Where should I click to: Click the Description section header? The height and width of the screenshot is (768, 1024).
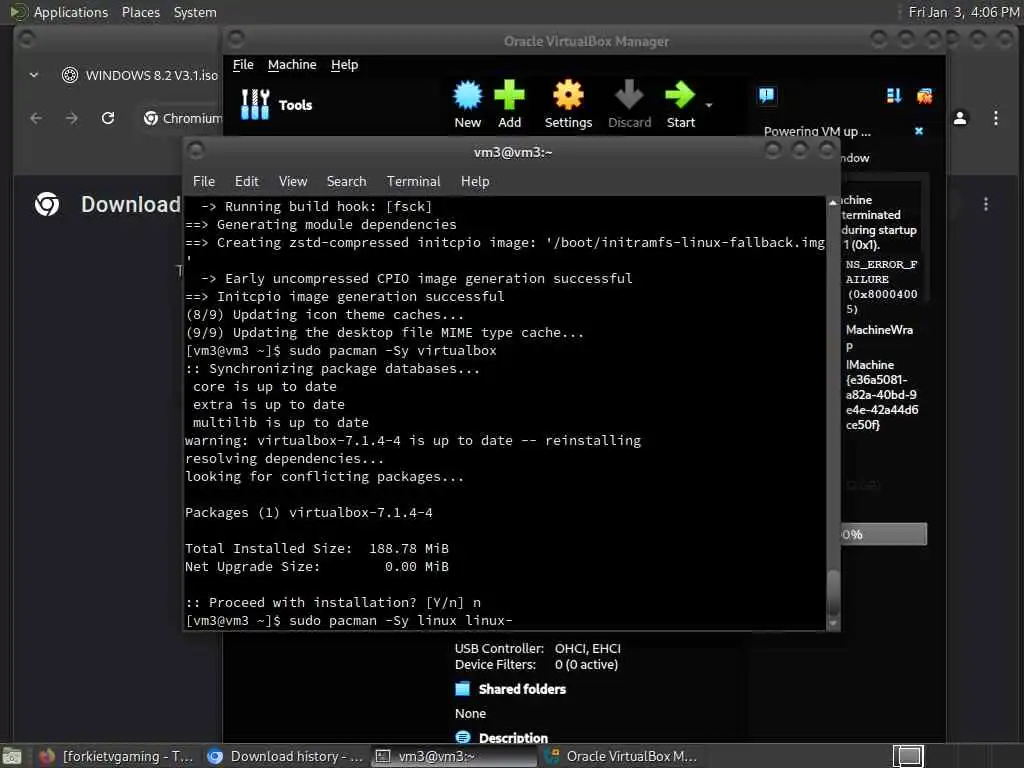(x=513, y=738)
